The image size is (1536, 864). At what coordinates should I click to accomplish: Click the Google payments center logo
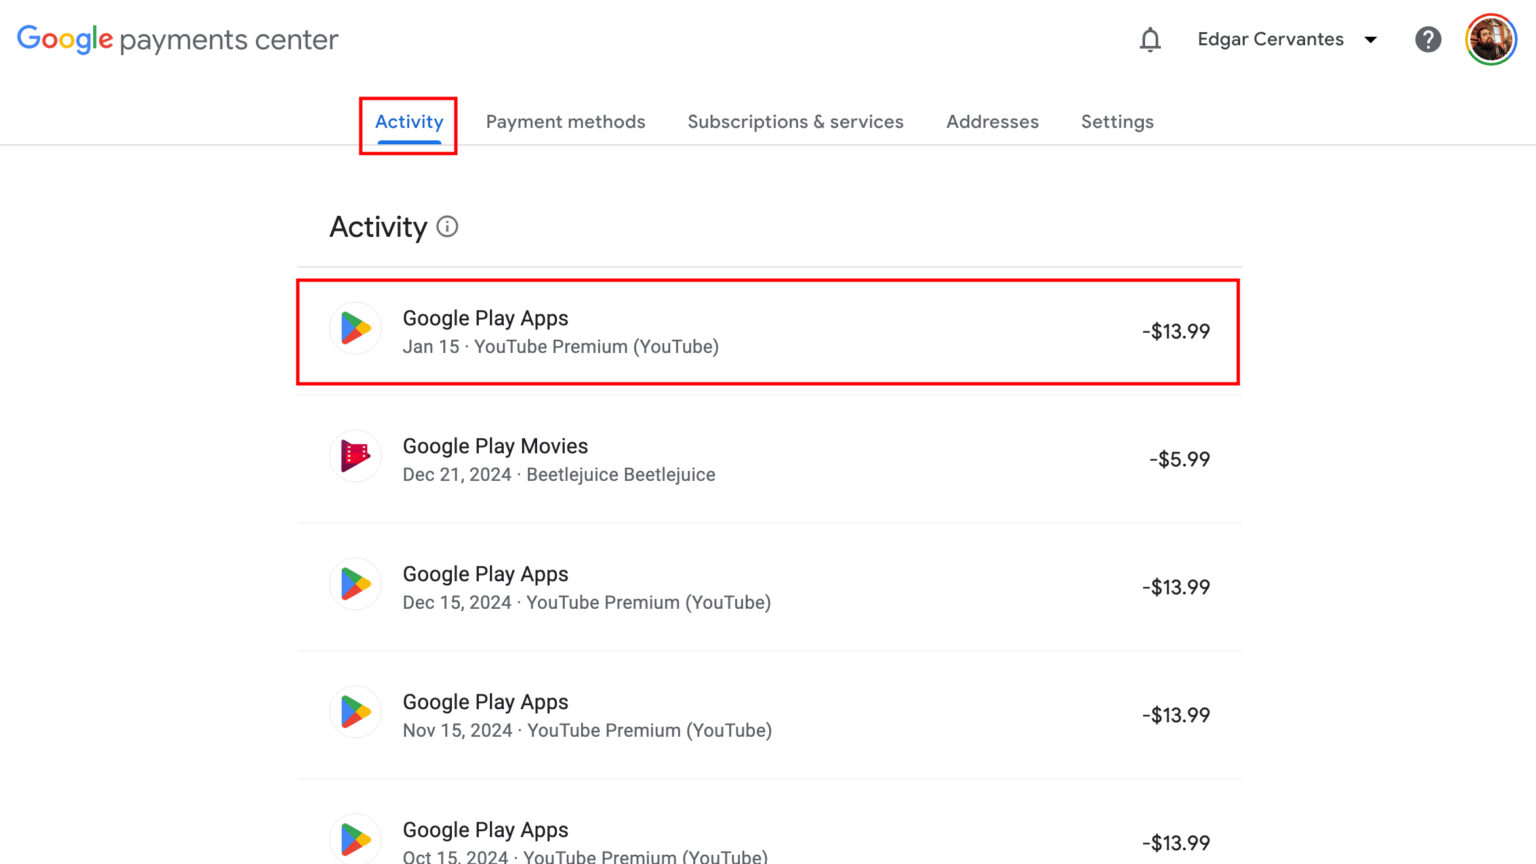point(178,39)
